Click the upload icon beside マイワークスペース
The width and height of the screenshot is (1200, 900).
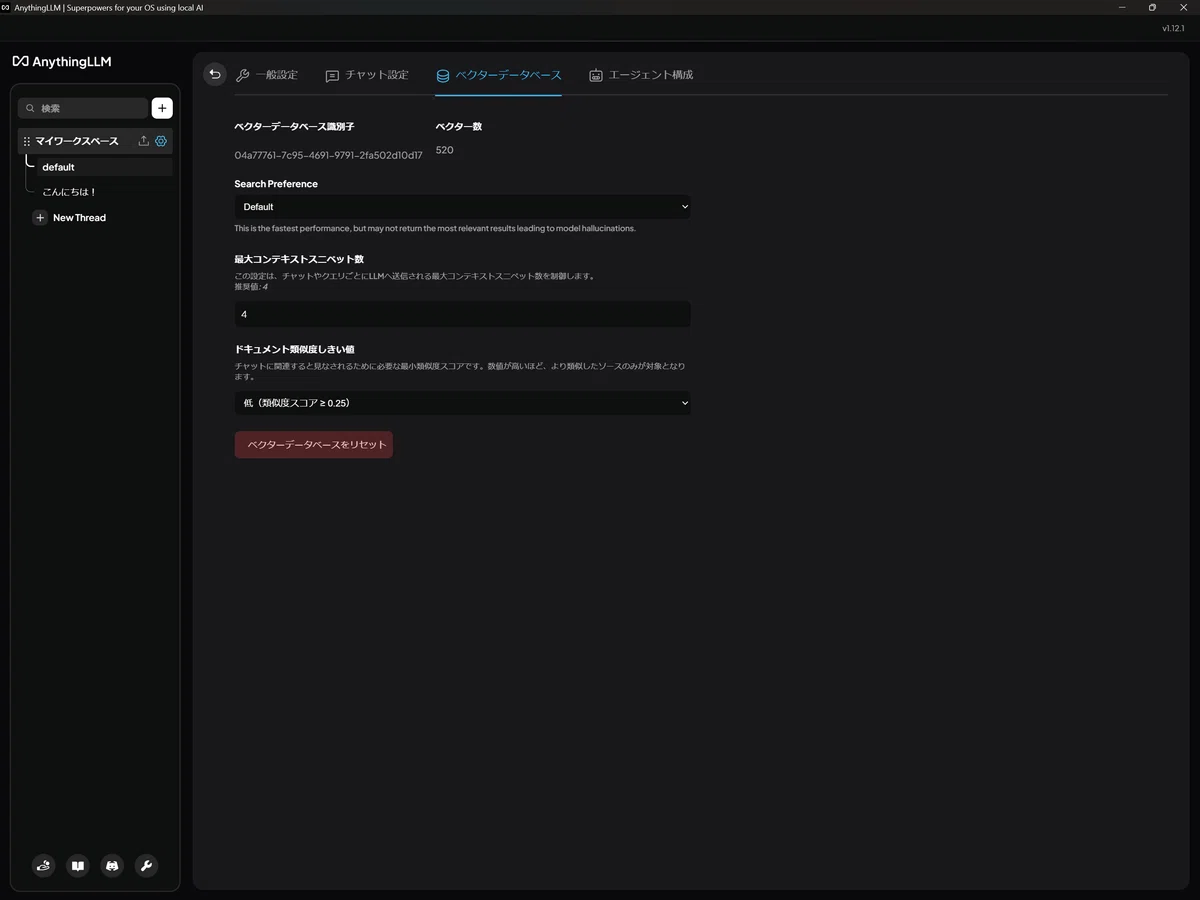(x=143, y=141)
